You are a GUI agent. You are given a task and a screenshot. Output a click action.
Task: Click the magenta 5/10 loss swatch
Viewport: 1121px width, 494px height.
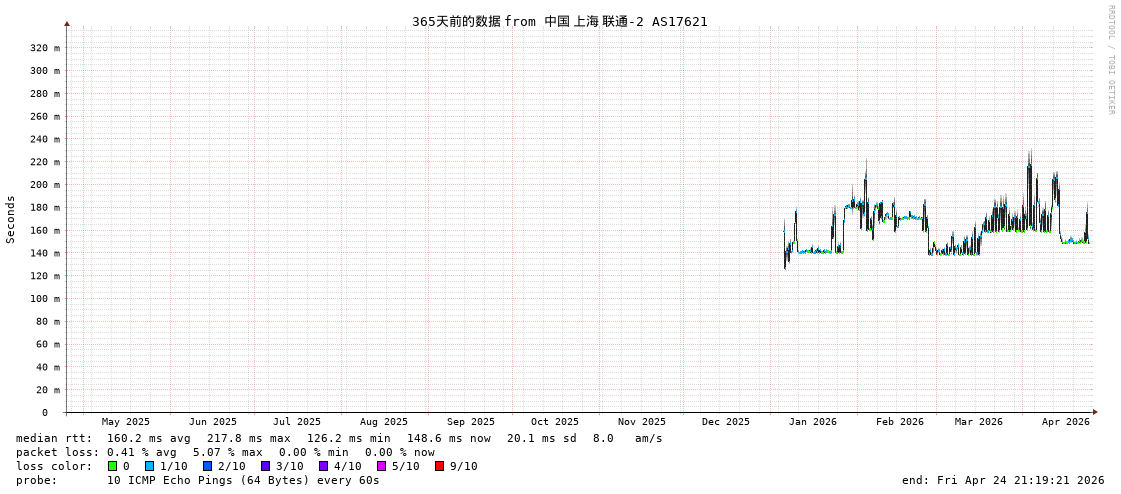(x=381, y=466)
